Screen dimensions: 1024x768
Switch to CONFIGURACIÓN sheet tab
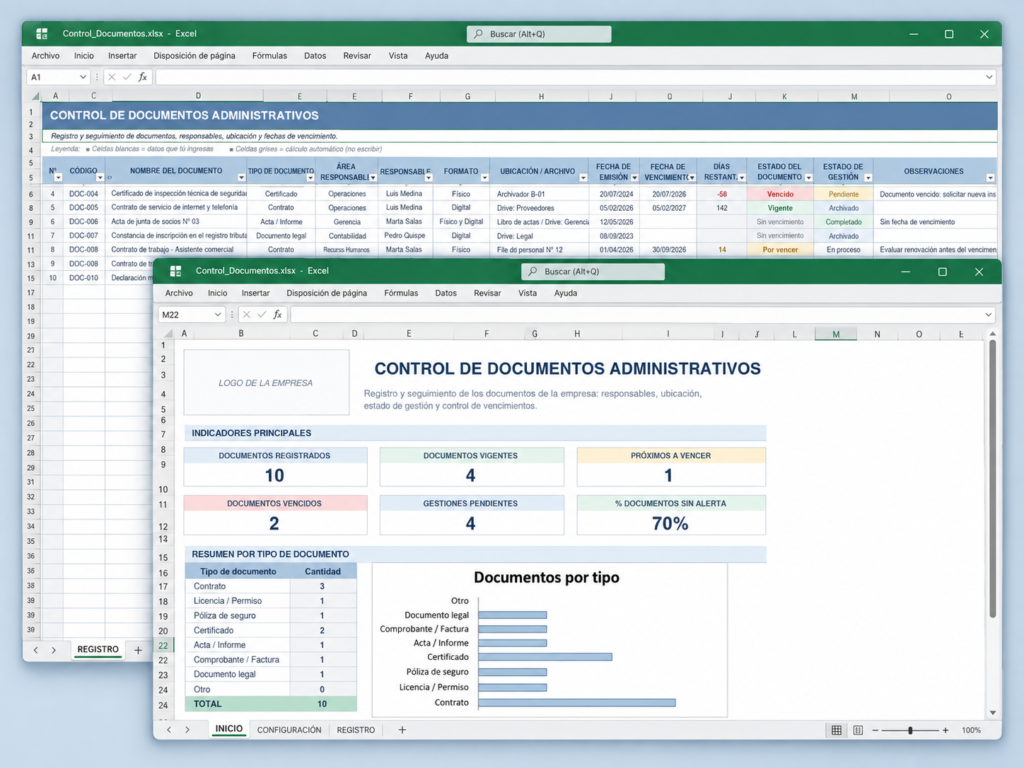(289, 730)
